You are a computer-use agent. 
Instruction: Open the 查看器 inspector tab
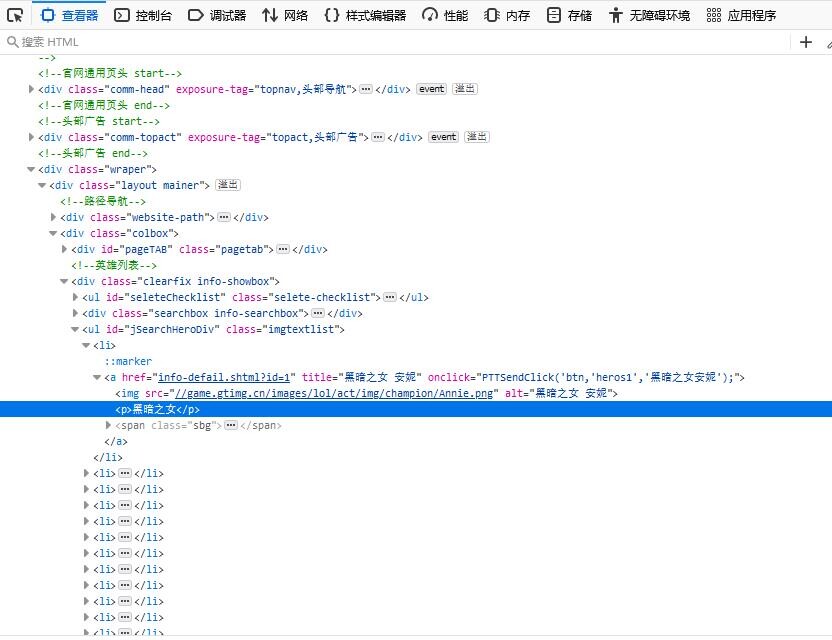(x=69, y=15)
